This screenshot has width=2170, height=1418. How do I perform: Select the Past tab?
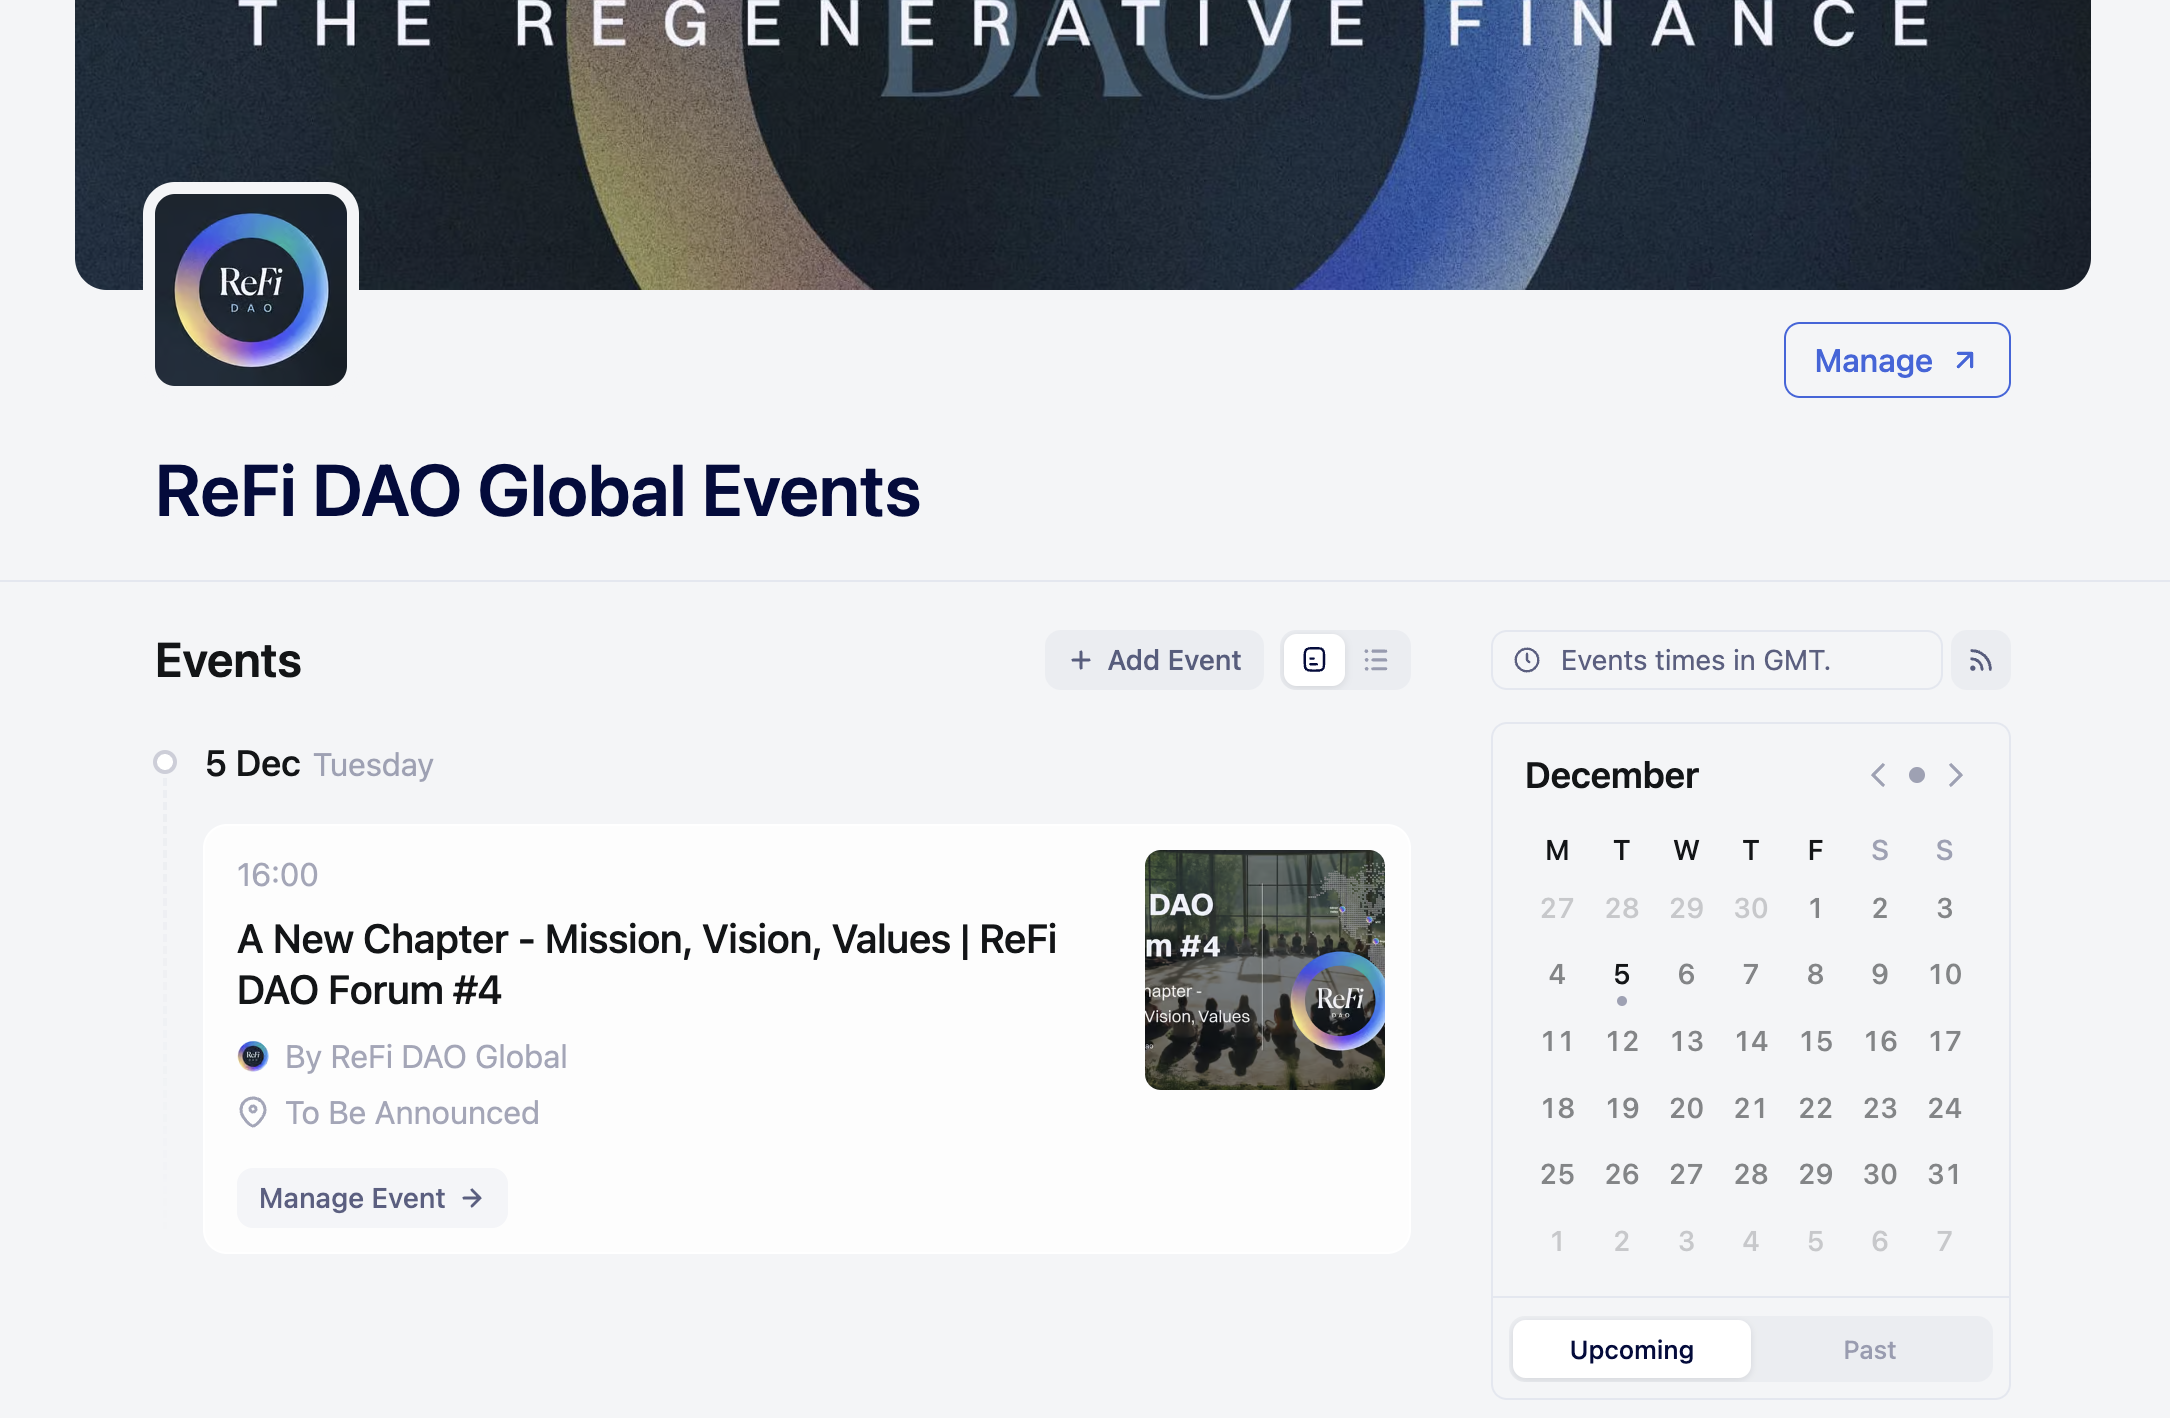(1869, 1350)
